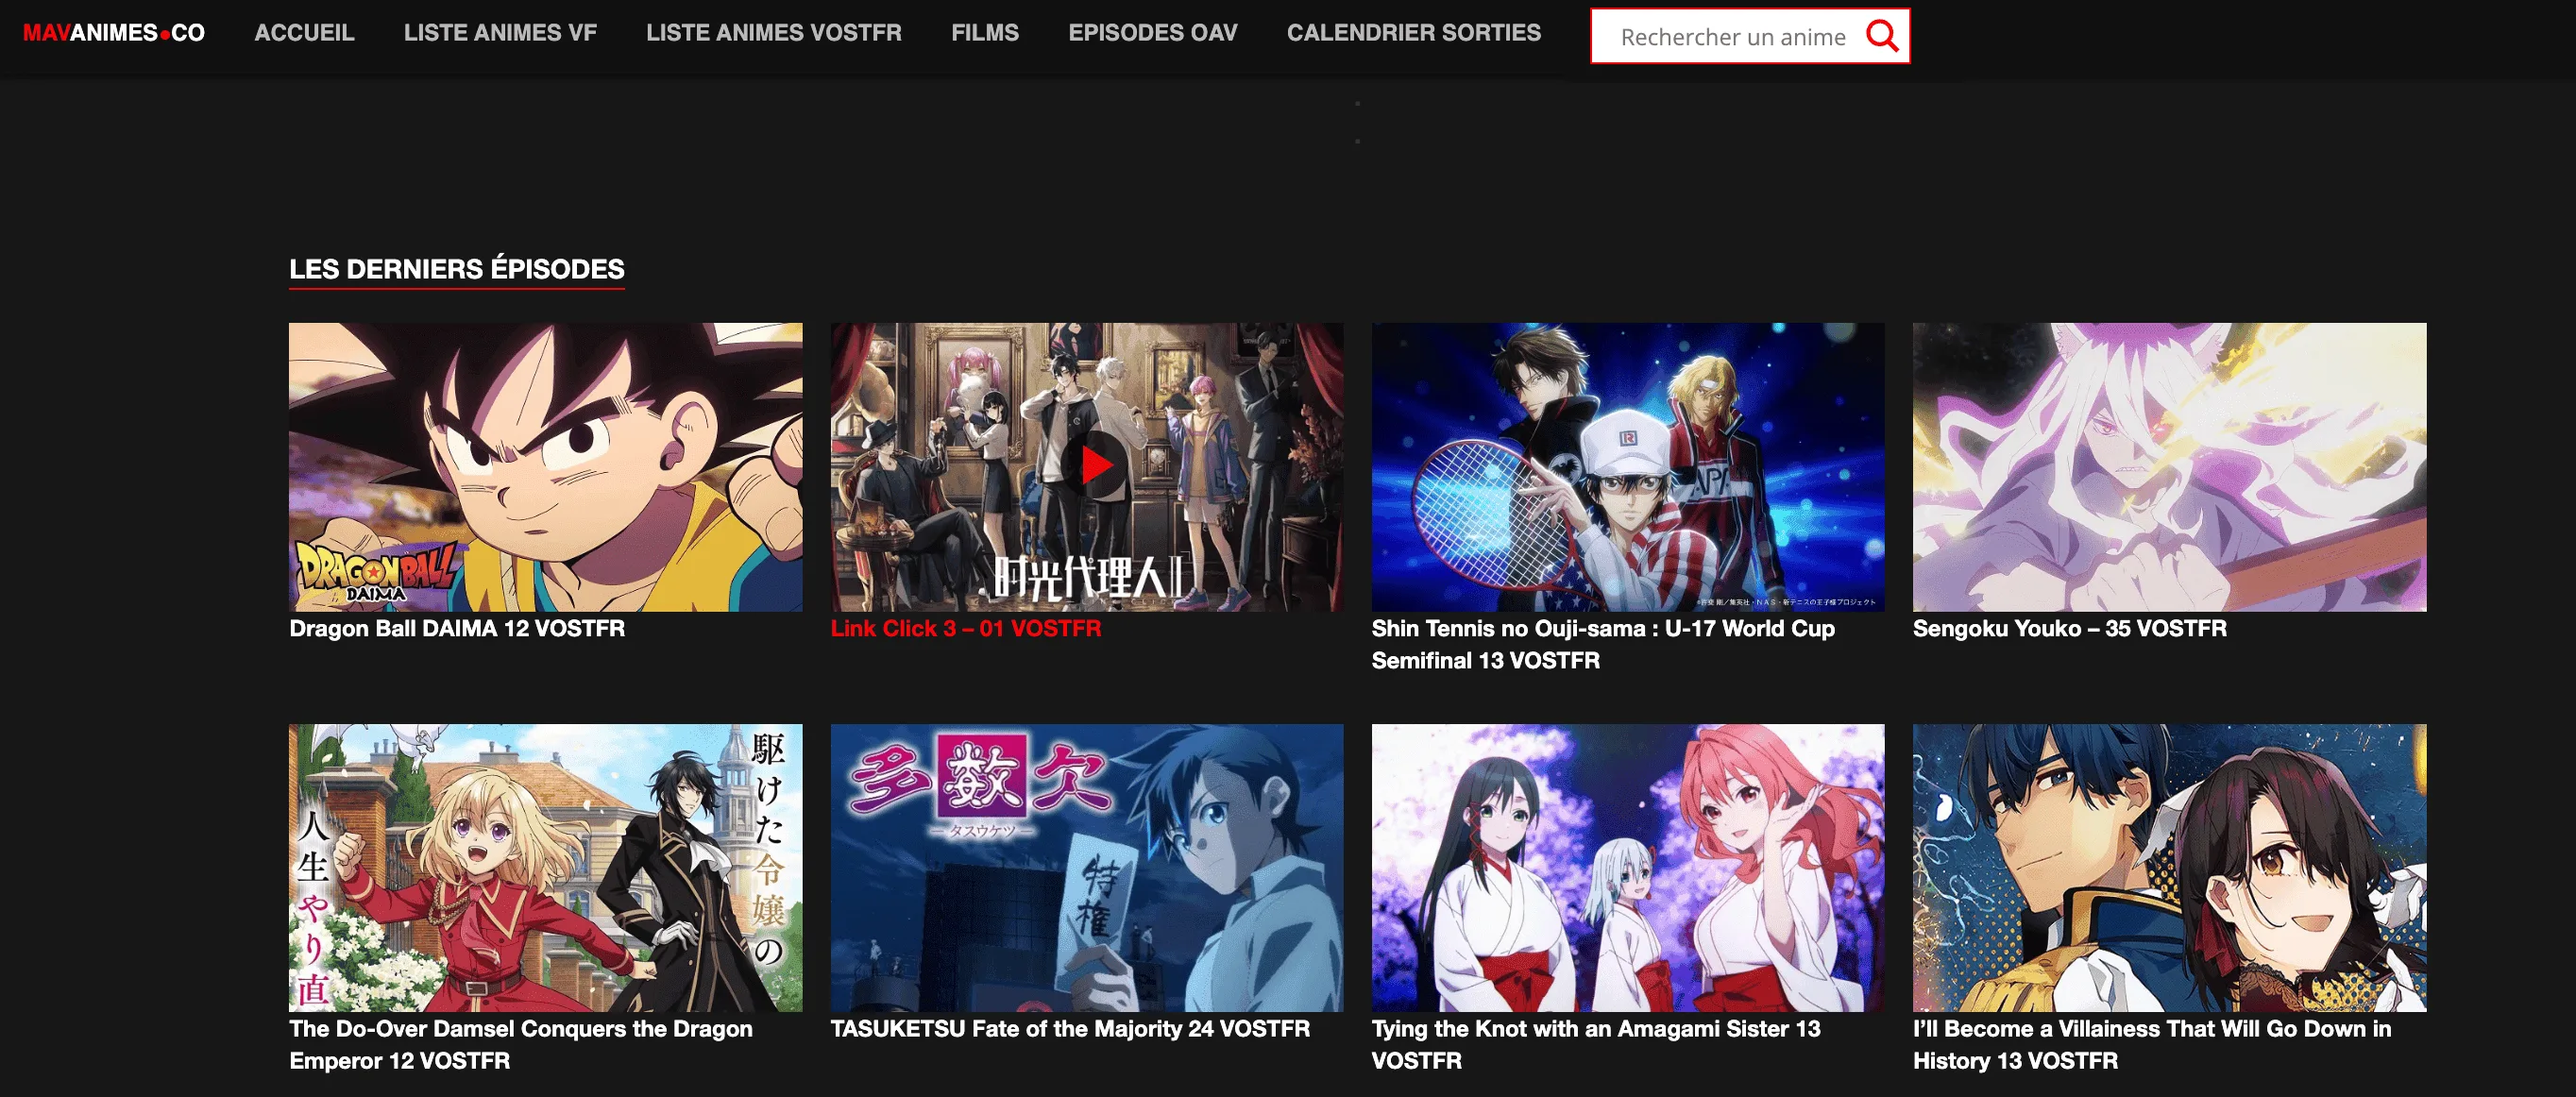Select the FILMS navigation item

pos(985,32)
